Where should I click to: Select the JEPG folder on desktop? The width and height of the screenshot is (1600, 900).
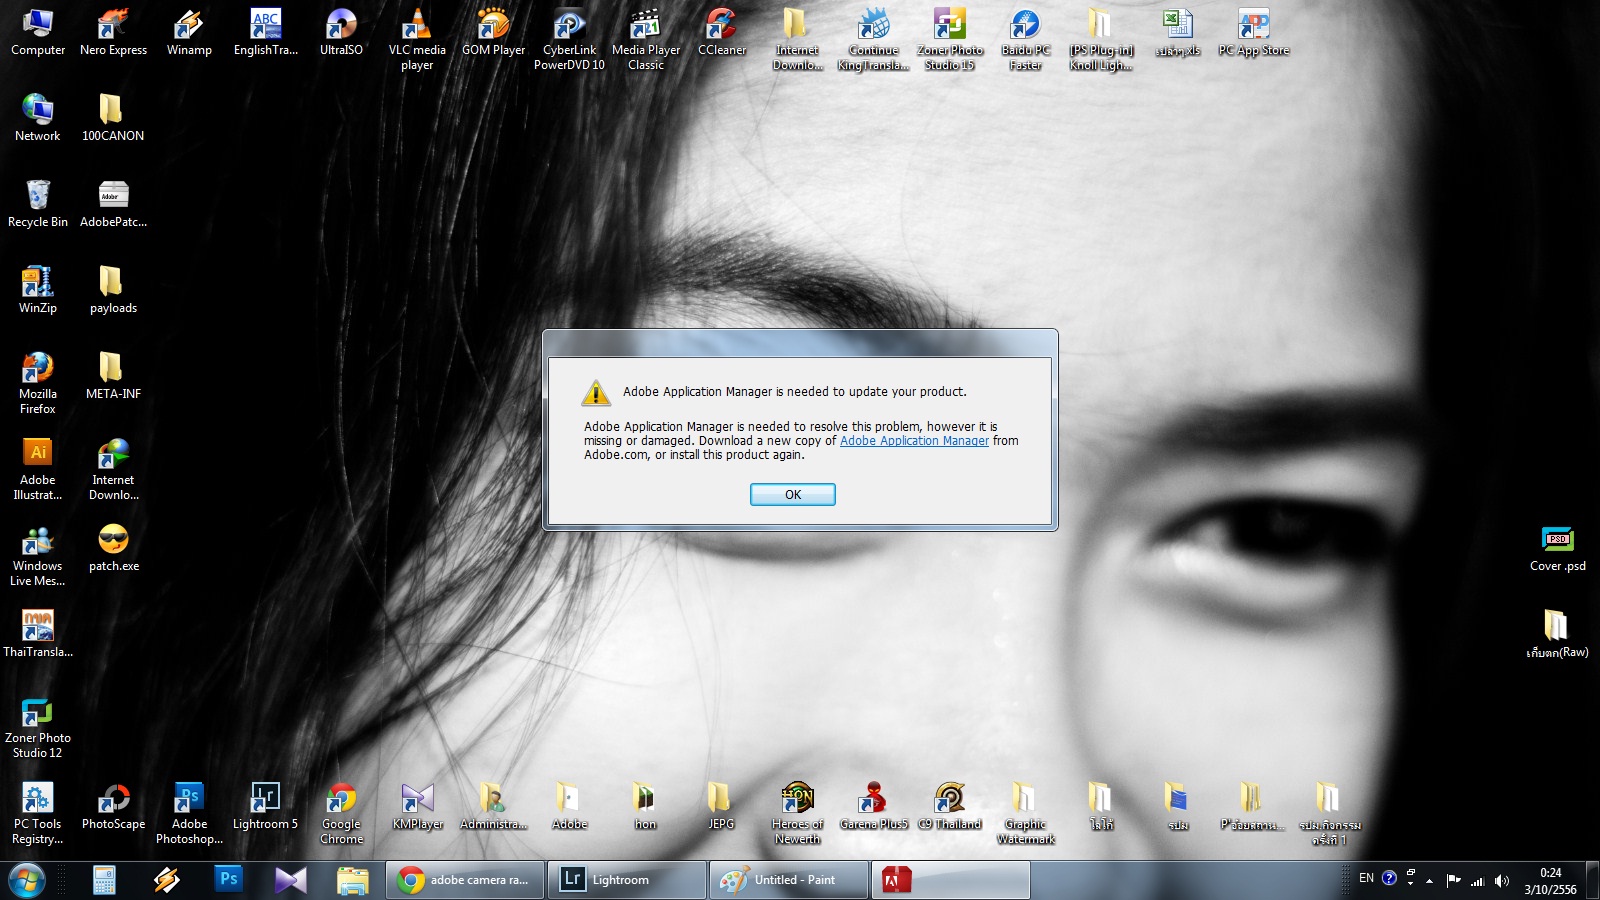point(721,805)
